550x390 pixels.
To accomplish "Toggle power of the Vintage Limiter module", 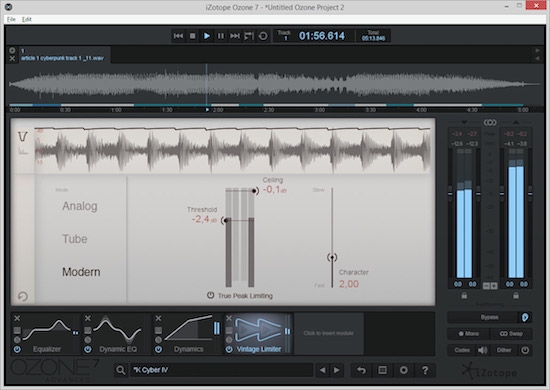I will [229, 349].
